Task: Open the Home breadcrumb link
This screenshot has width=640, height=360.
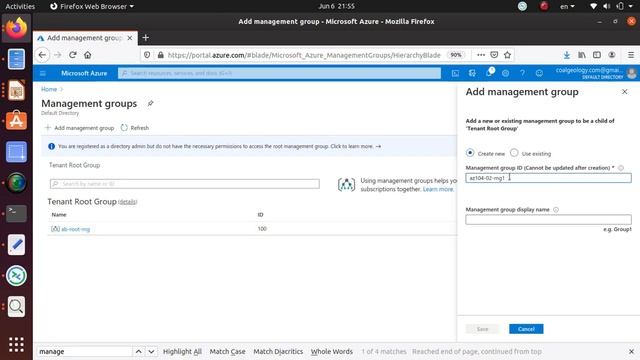Action: point(49,89)
